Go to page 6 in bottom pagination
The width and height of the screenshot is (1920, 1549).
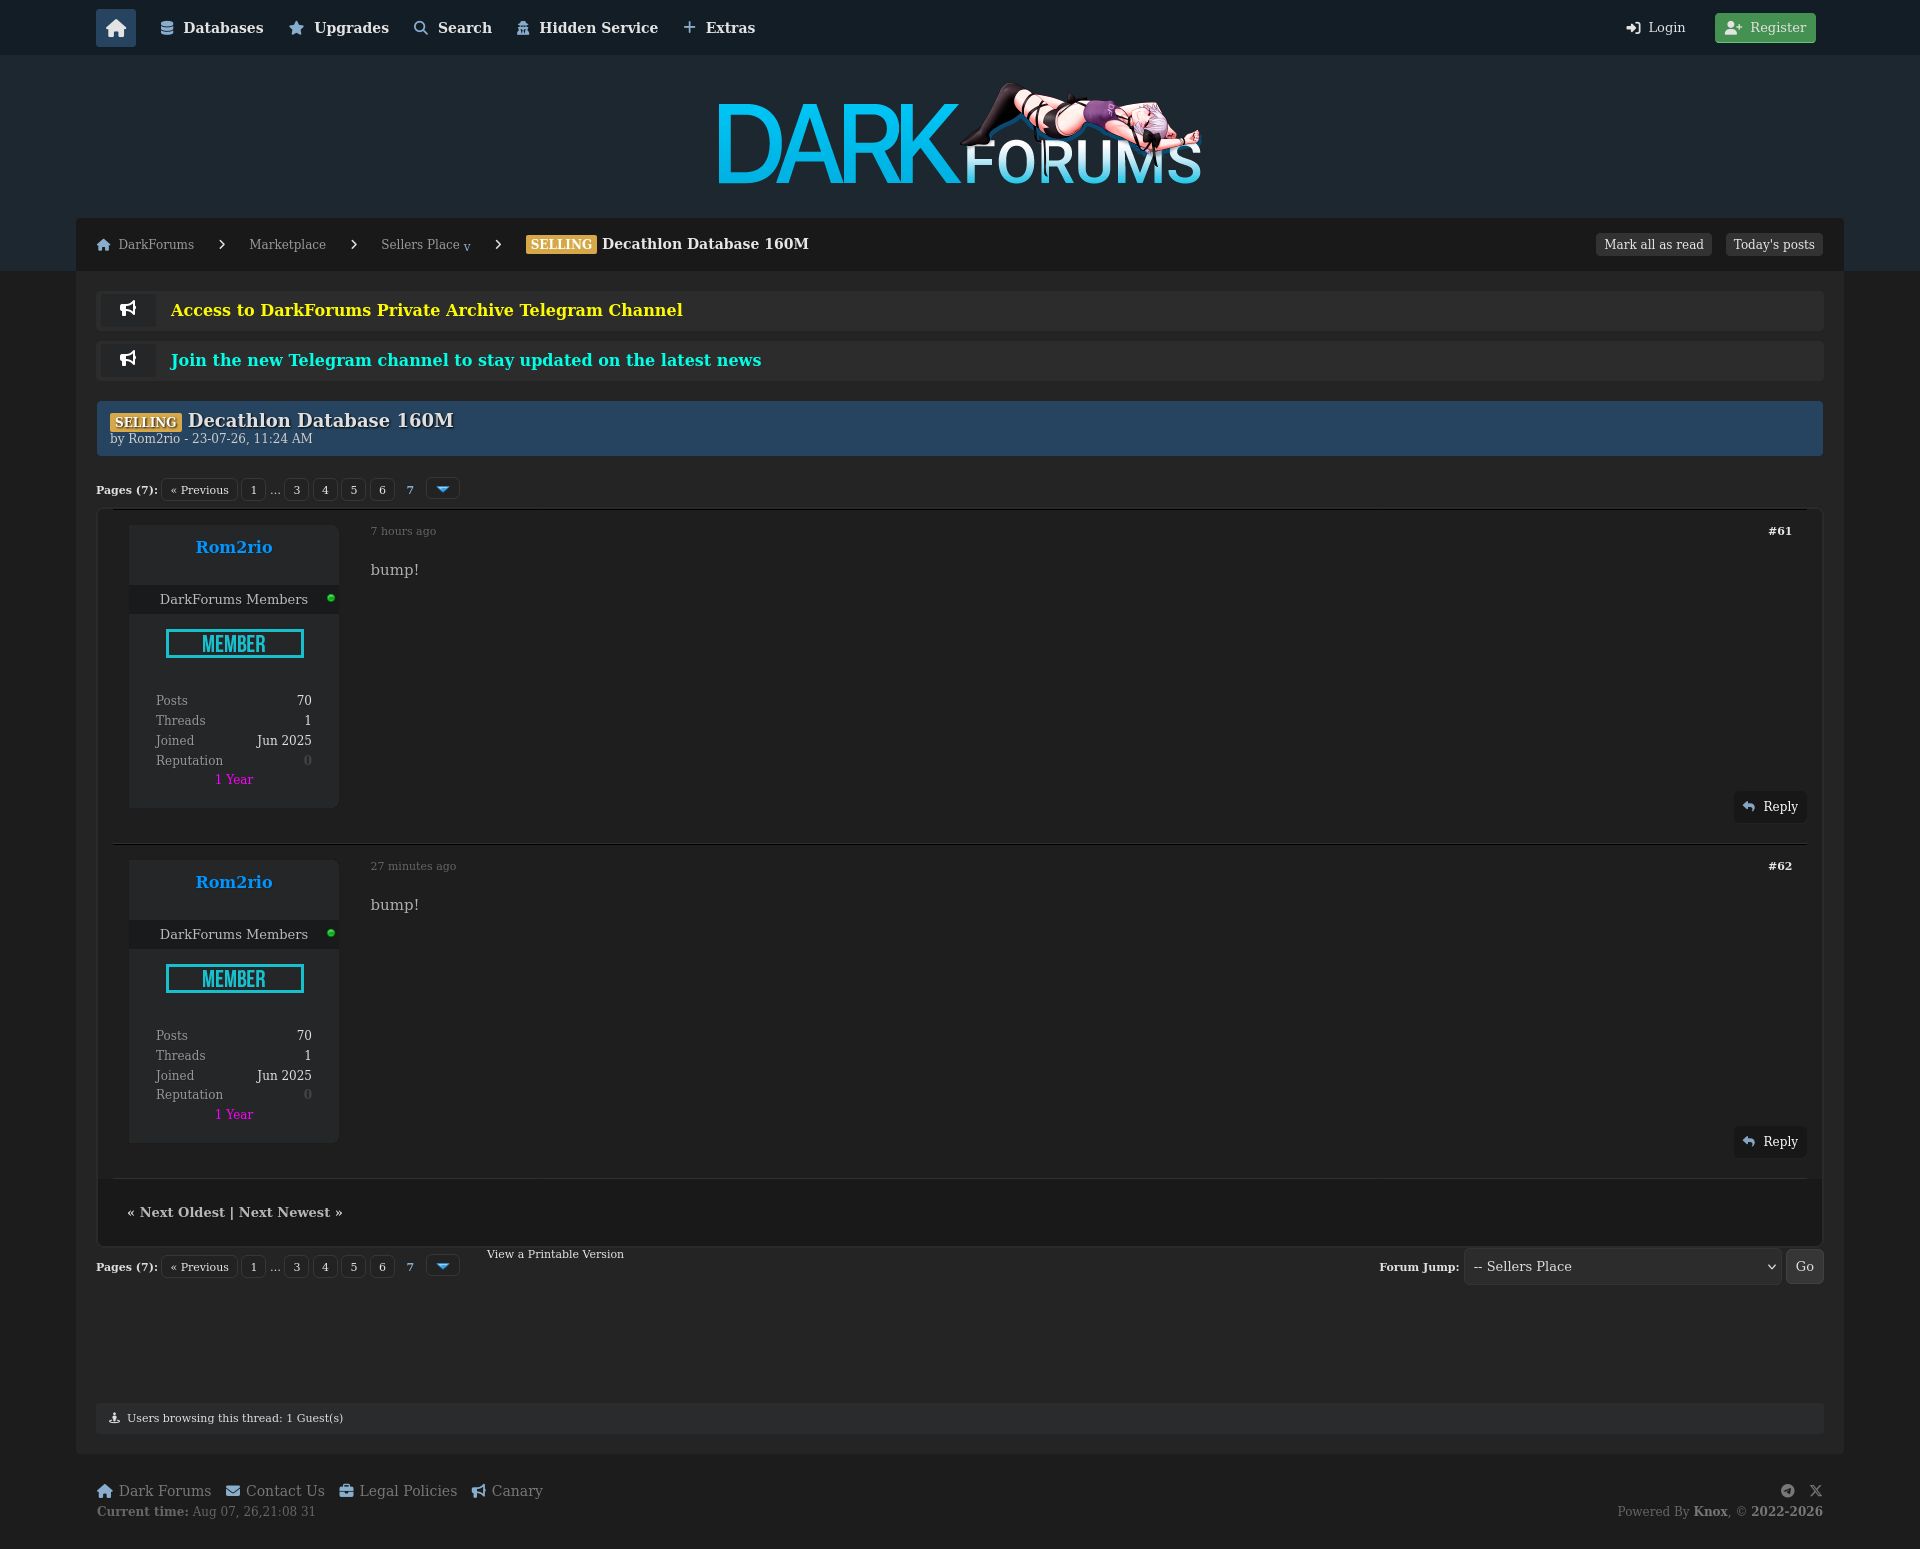point(382,1267)
